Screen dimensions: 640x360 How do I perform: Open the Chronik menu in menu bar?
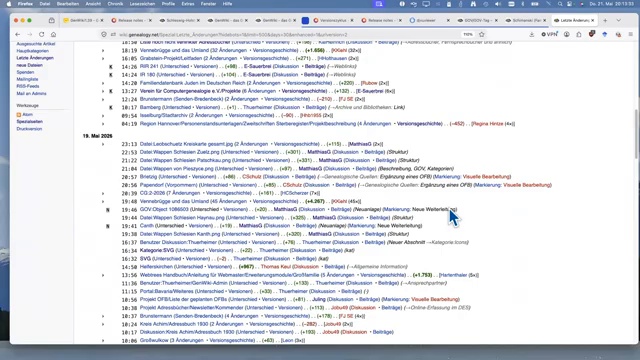pyautogui.click(x=115, y=4)
